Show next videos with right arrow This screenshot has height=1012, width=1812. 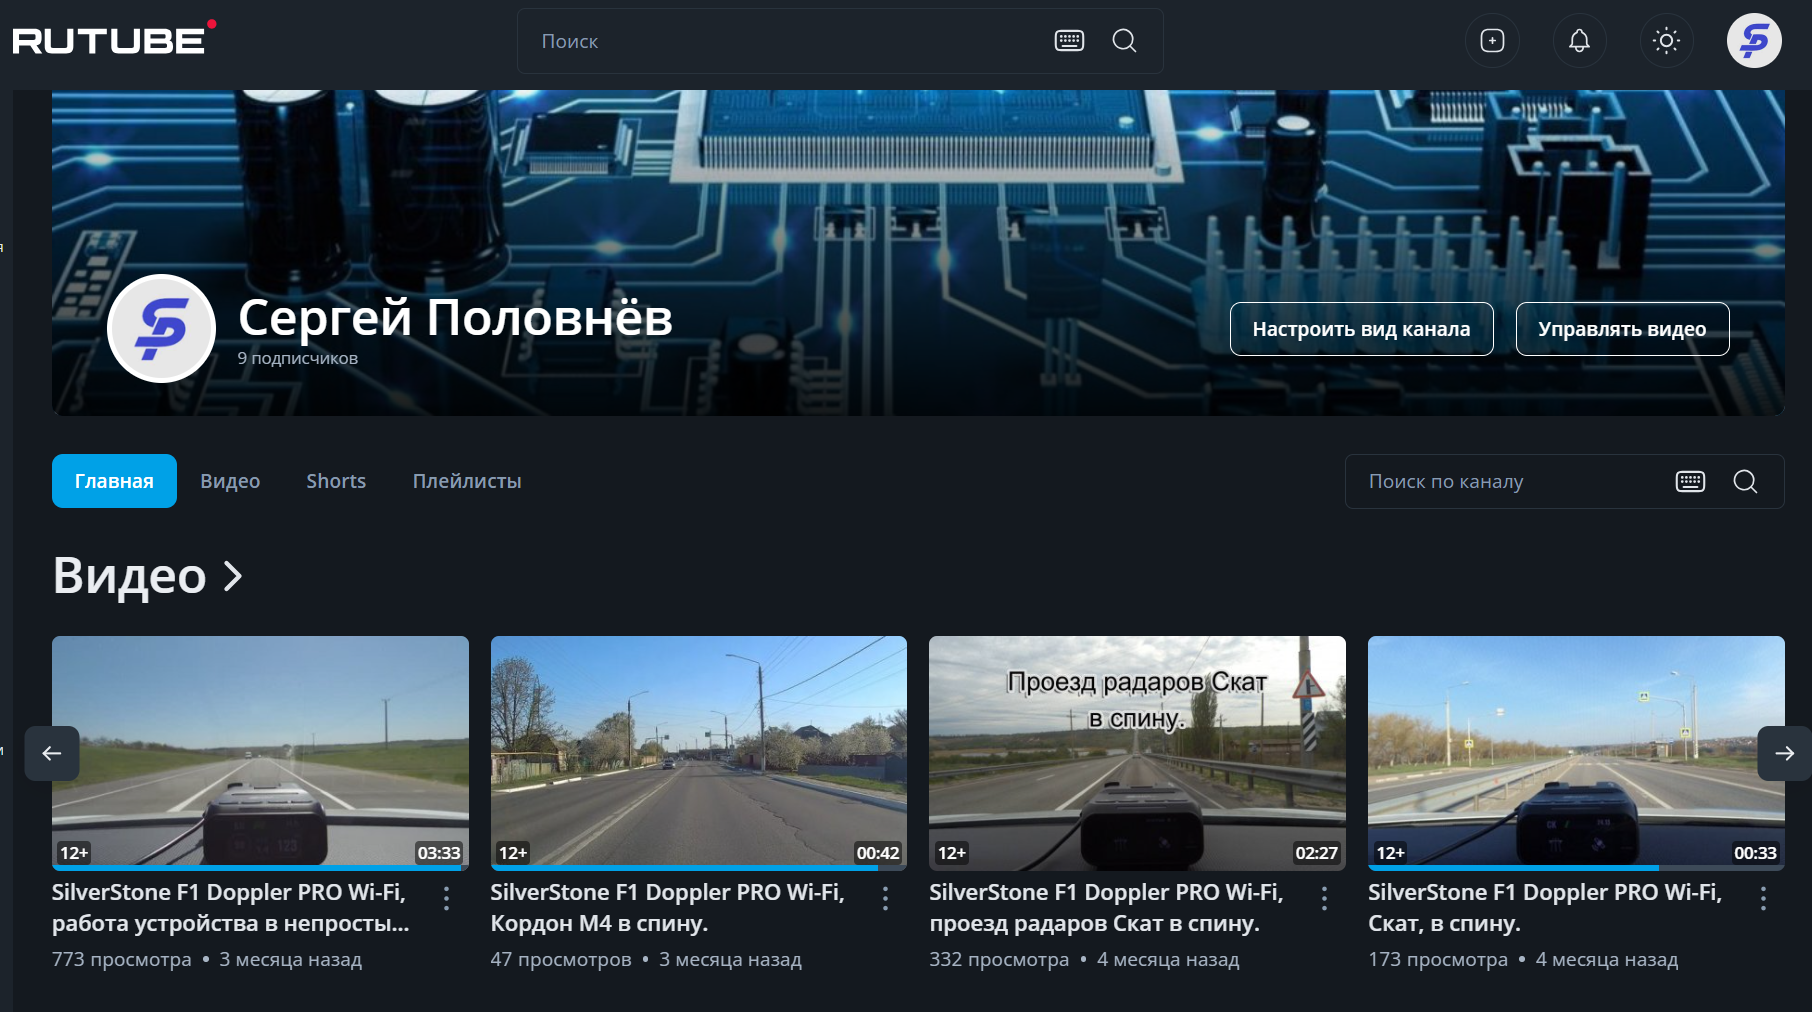pyautogui.click(x=1784, y=753)
